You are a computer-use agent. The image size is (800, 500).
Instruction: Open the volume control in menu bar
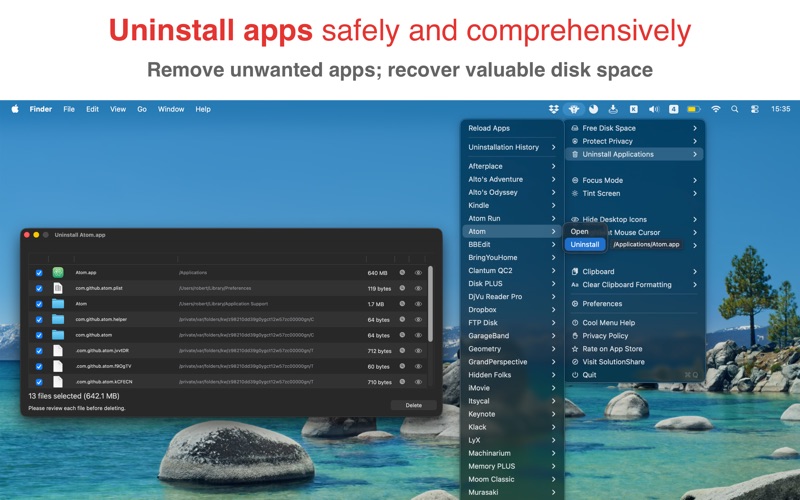click(x=654, y=109)
